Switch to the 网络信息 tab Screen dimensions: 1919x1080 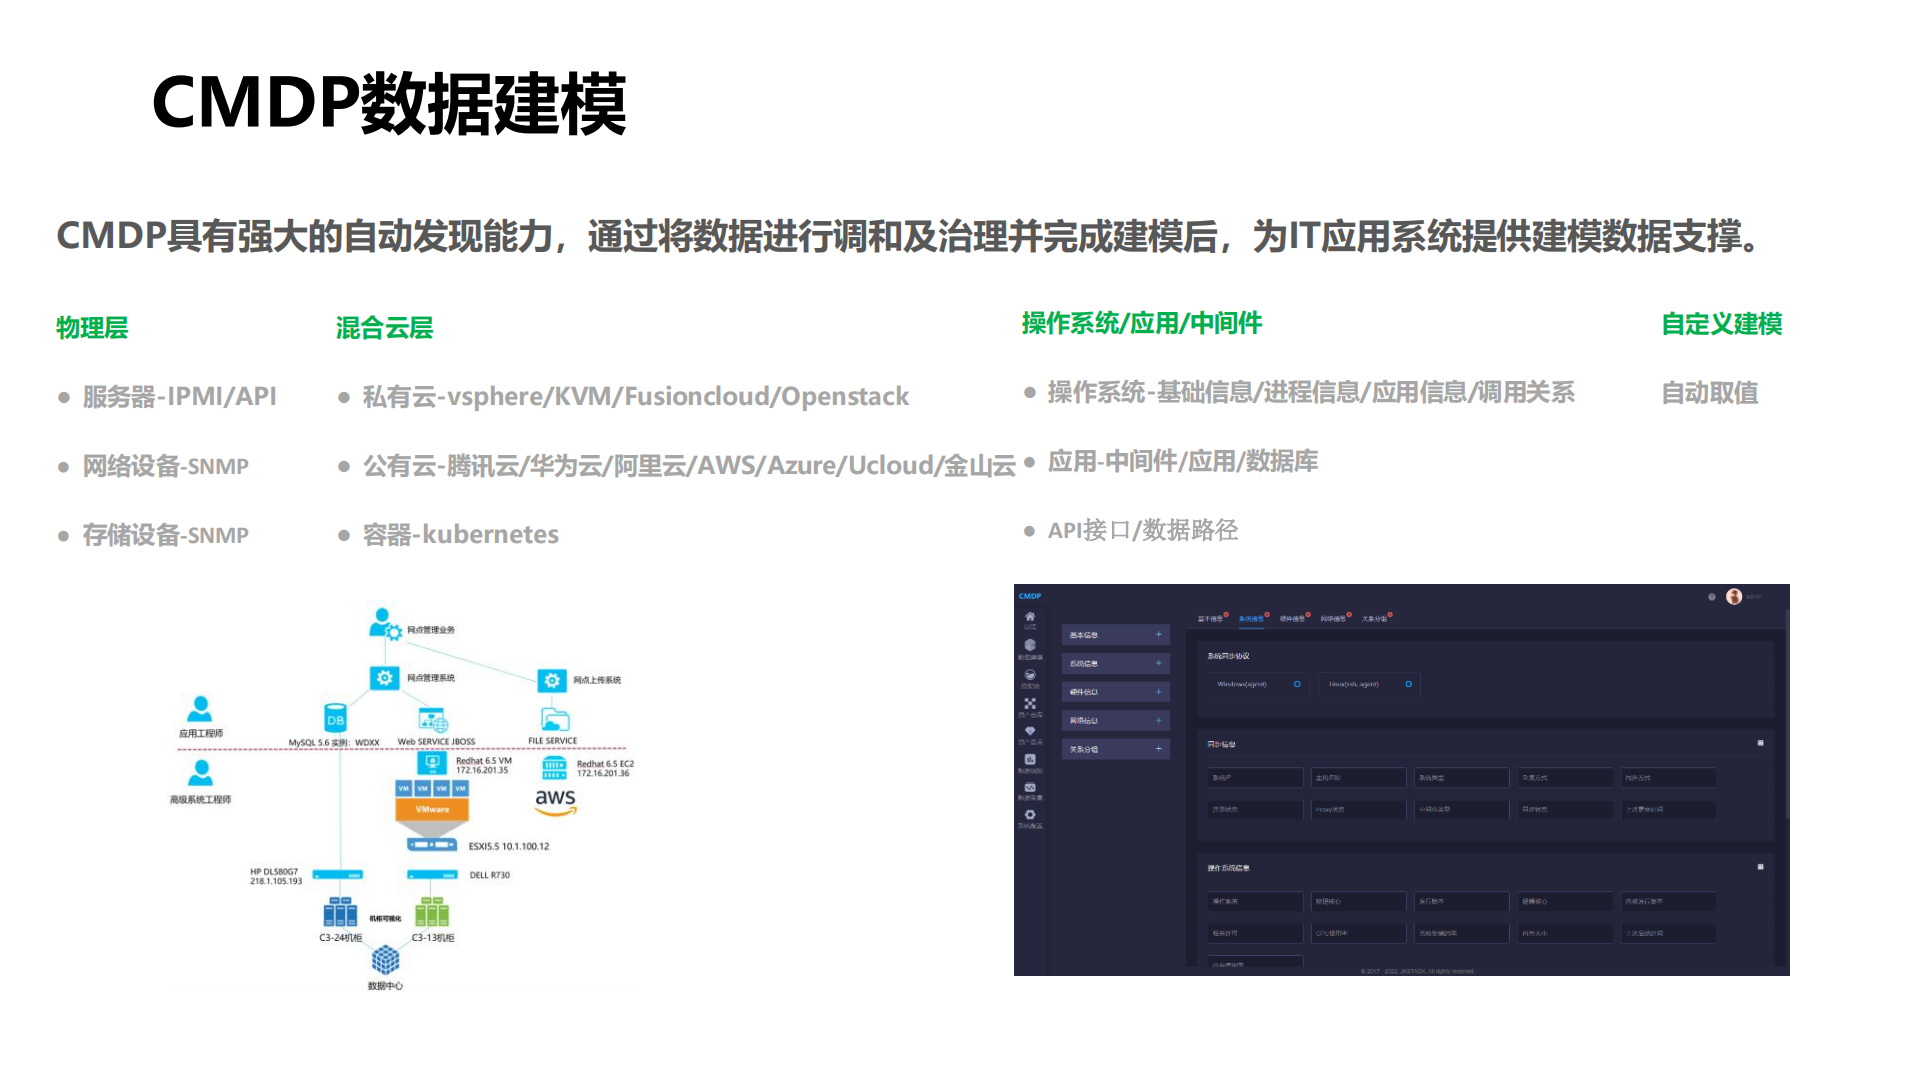pyautogui.click(x=1333, y=618)
